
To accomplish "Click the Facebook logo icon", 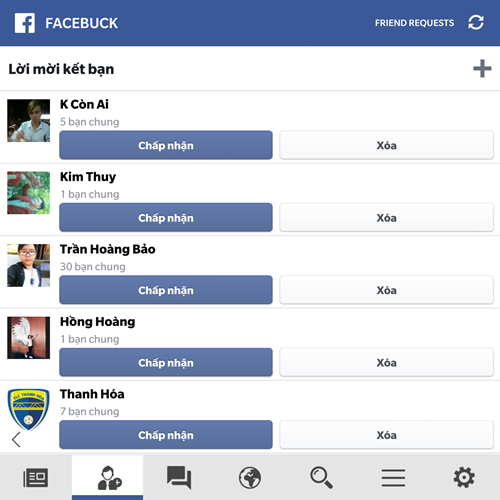I will (x=25, y=23).
